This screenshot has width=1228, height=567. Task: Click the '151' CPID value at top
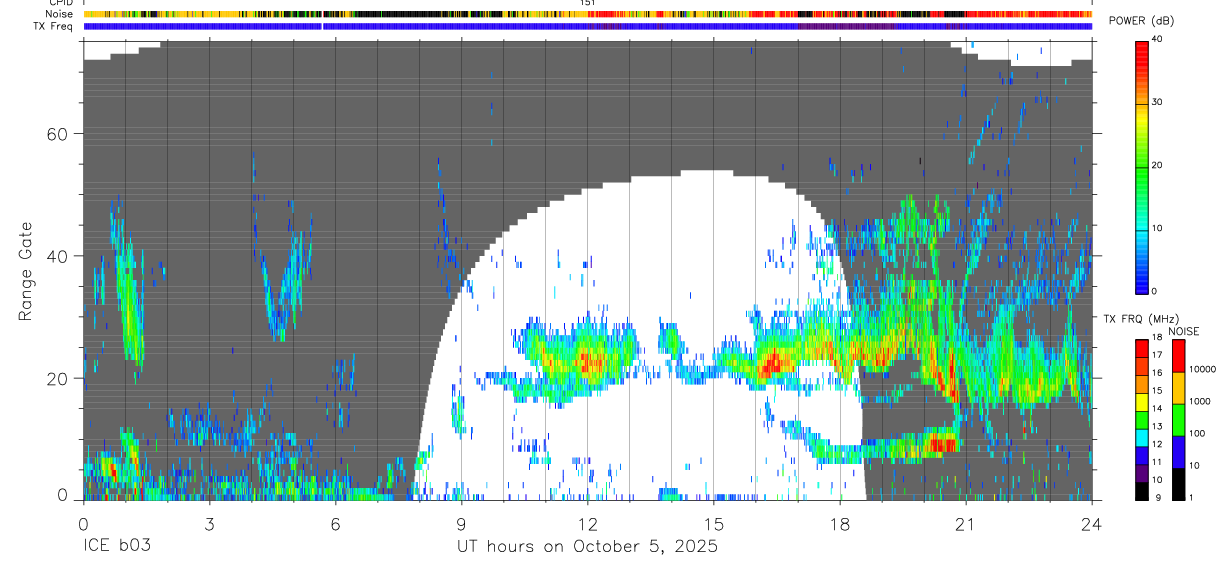point(588,3)
